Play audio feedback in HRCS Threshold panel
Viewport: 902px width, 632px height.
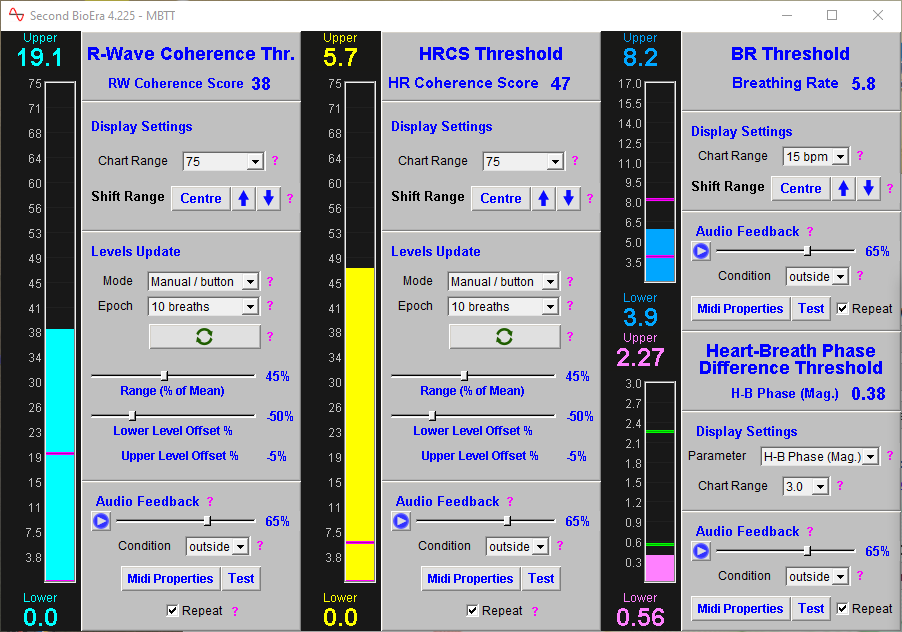click(x=400, y=520)
